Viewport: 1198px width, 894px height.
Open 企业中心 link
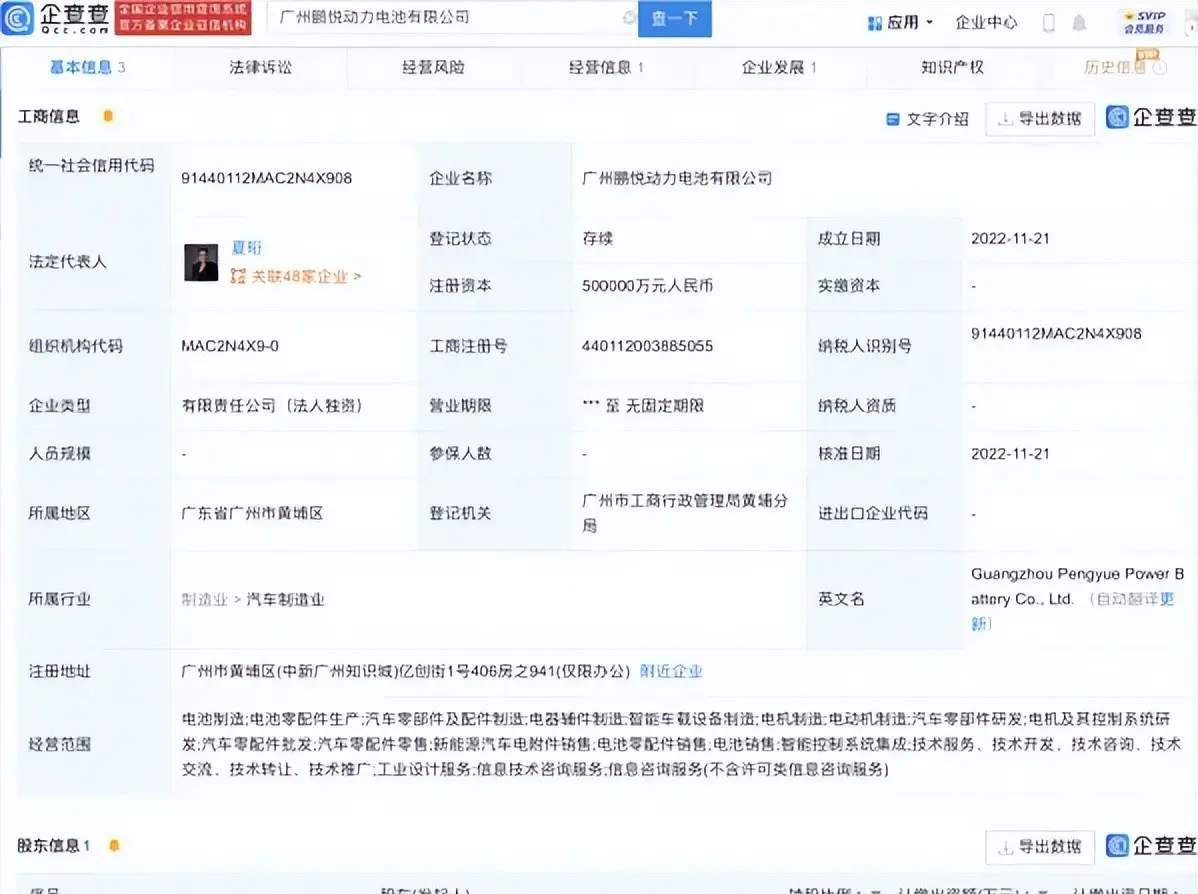tap(986, 22)
